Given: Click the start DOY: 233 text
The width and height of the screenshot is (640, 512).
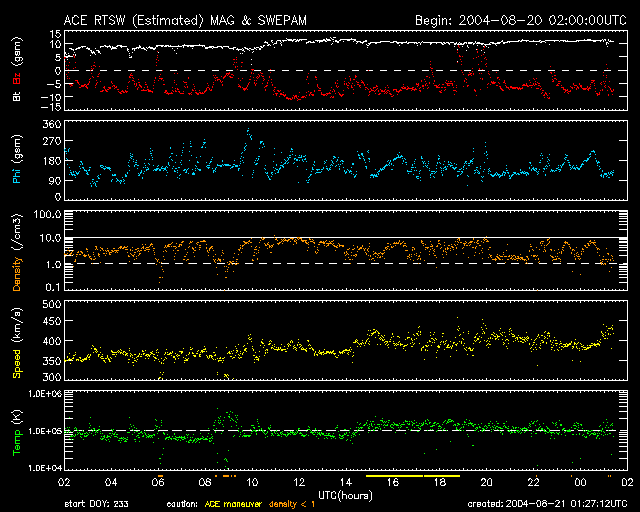Looking at the screenshot, I should pos(96,503).
